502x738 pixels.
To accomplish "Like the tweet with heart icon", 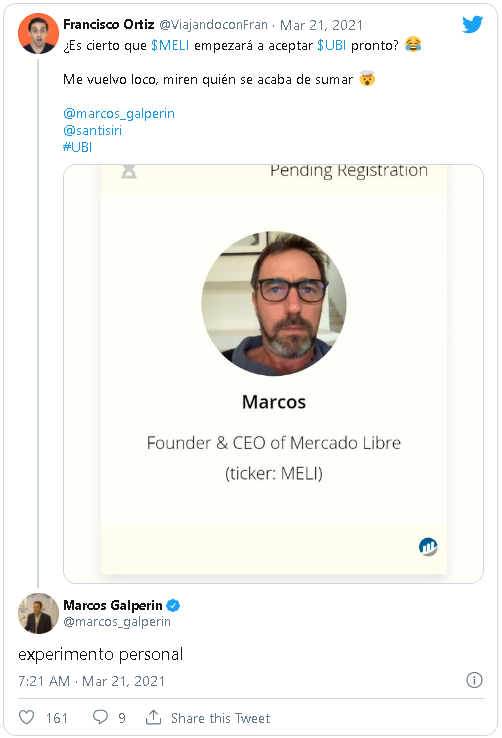I will [26, 717].
